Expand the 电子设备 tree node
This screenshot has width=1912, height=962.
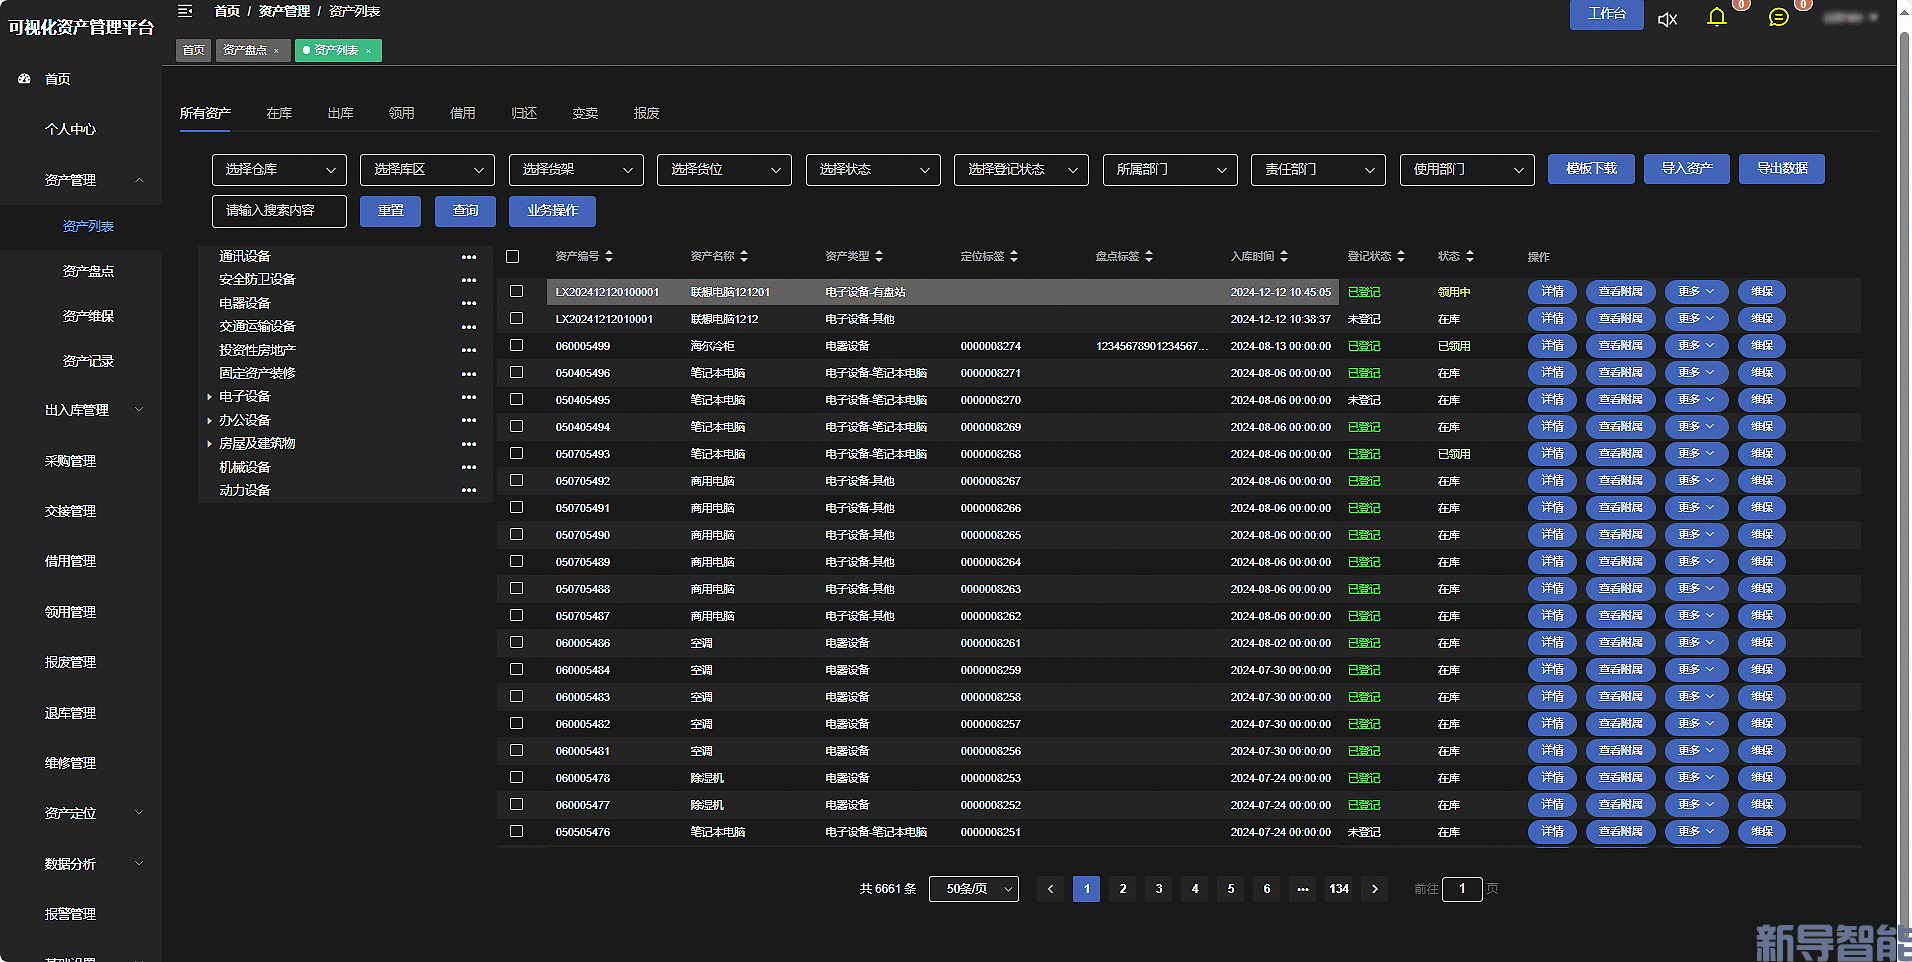pos(209,397)
